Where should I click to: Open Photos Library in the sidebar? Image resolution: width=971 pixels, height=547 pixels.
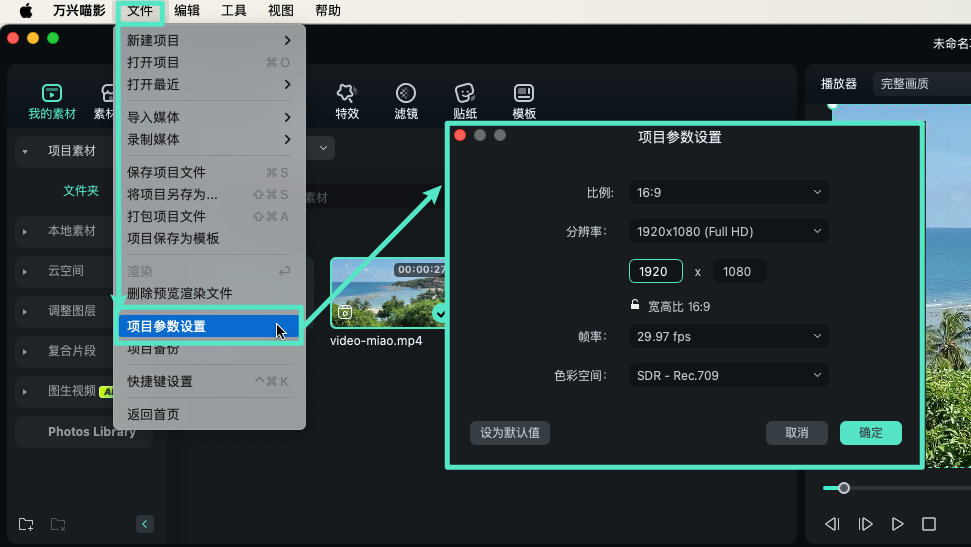pos(84,432)
